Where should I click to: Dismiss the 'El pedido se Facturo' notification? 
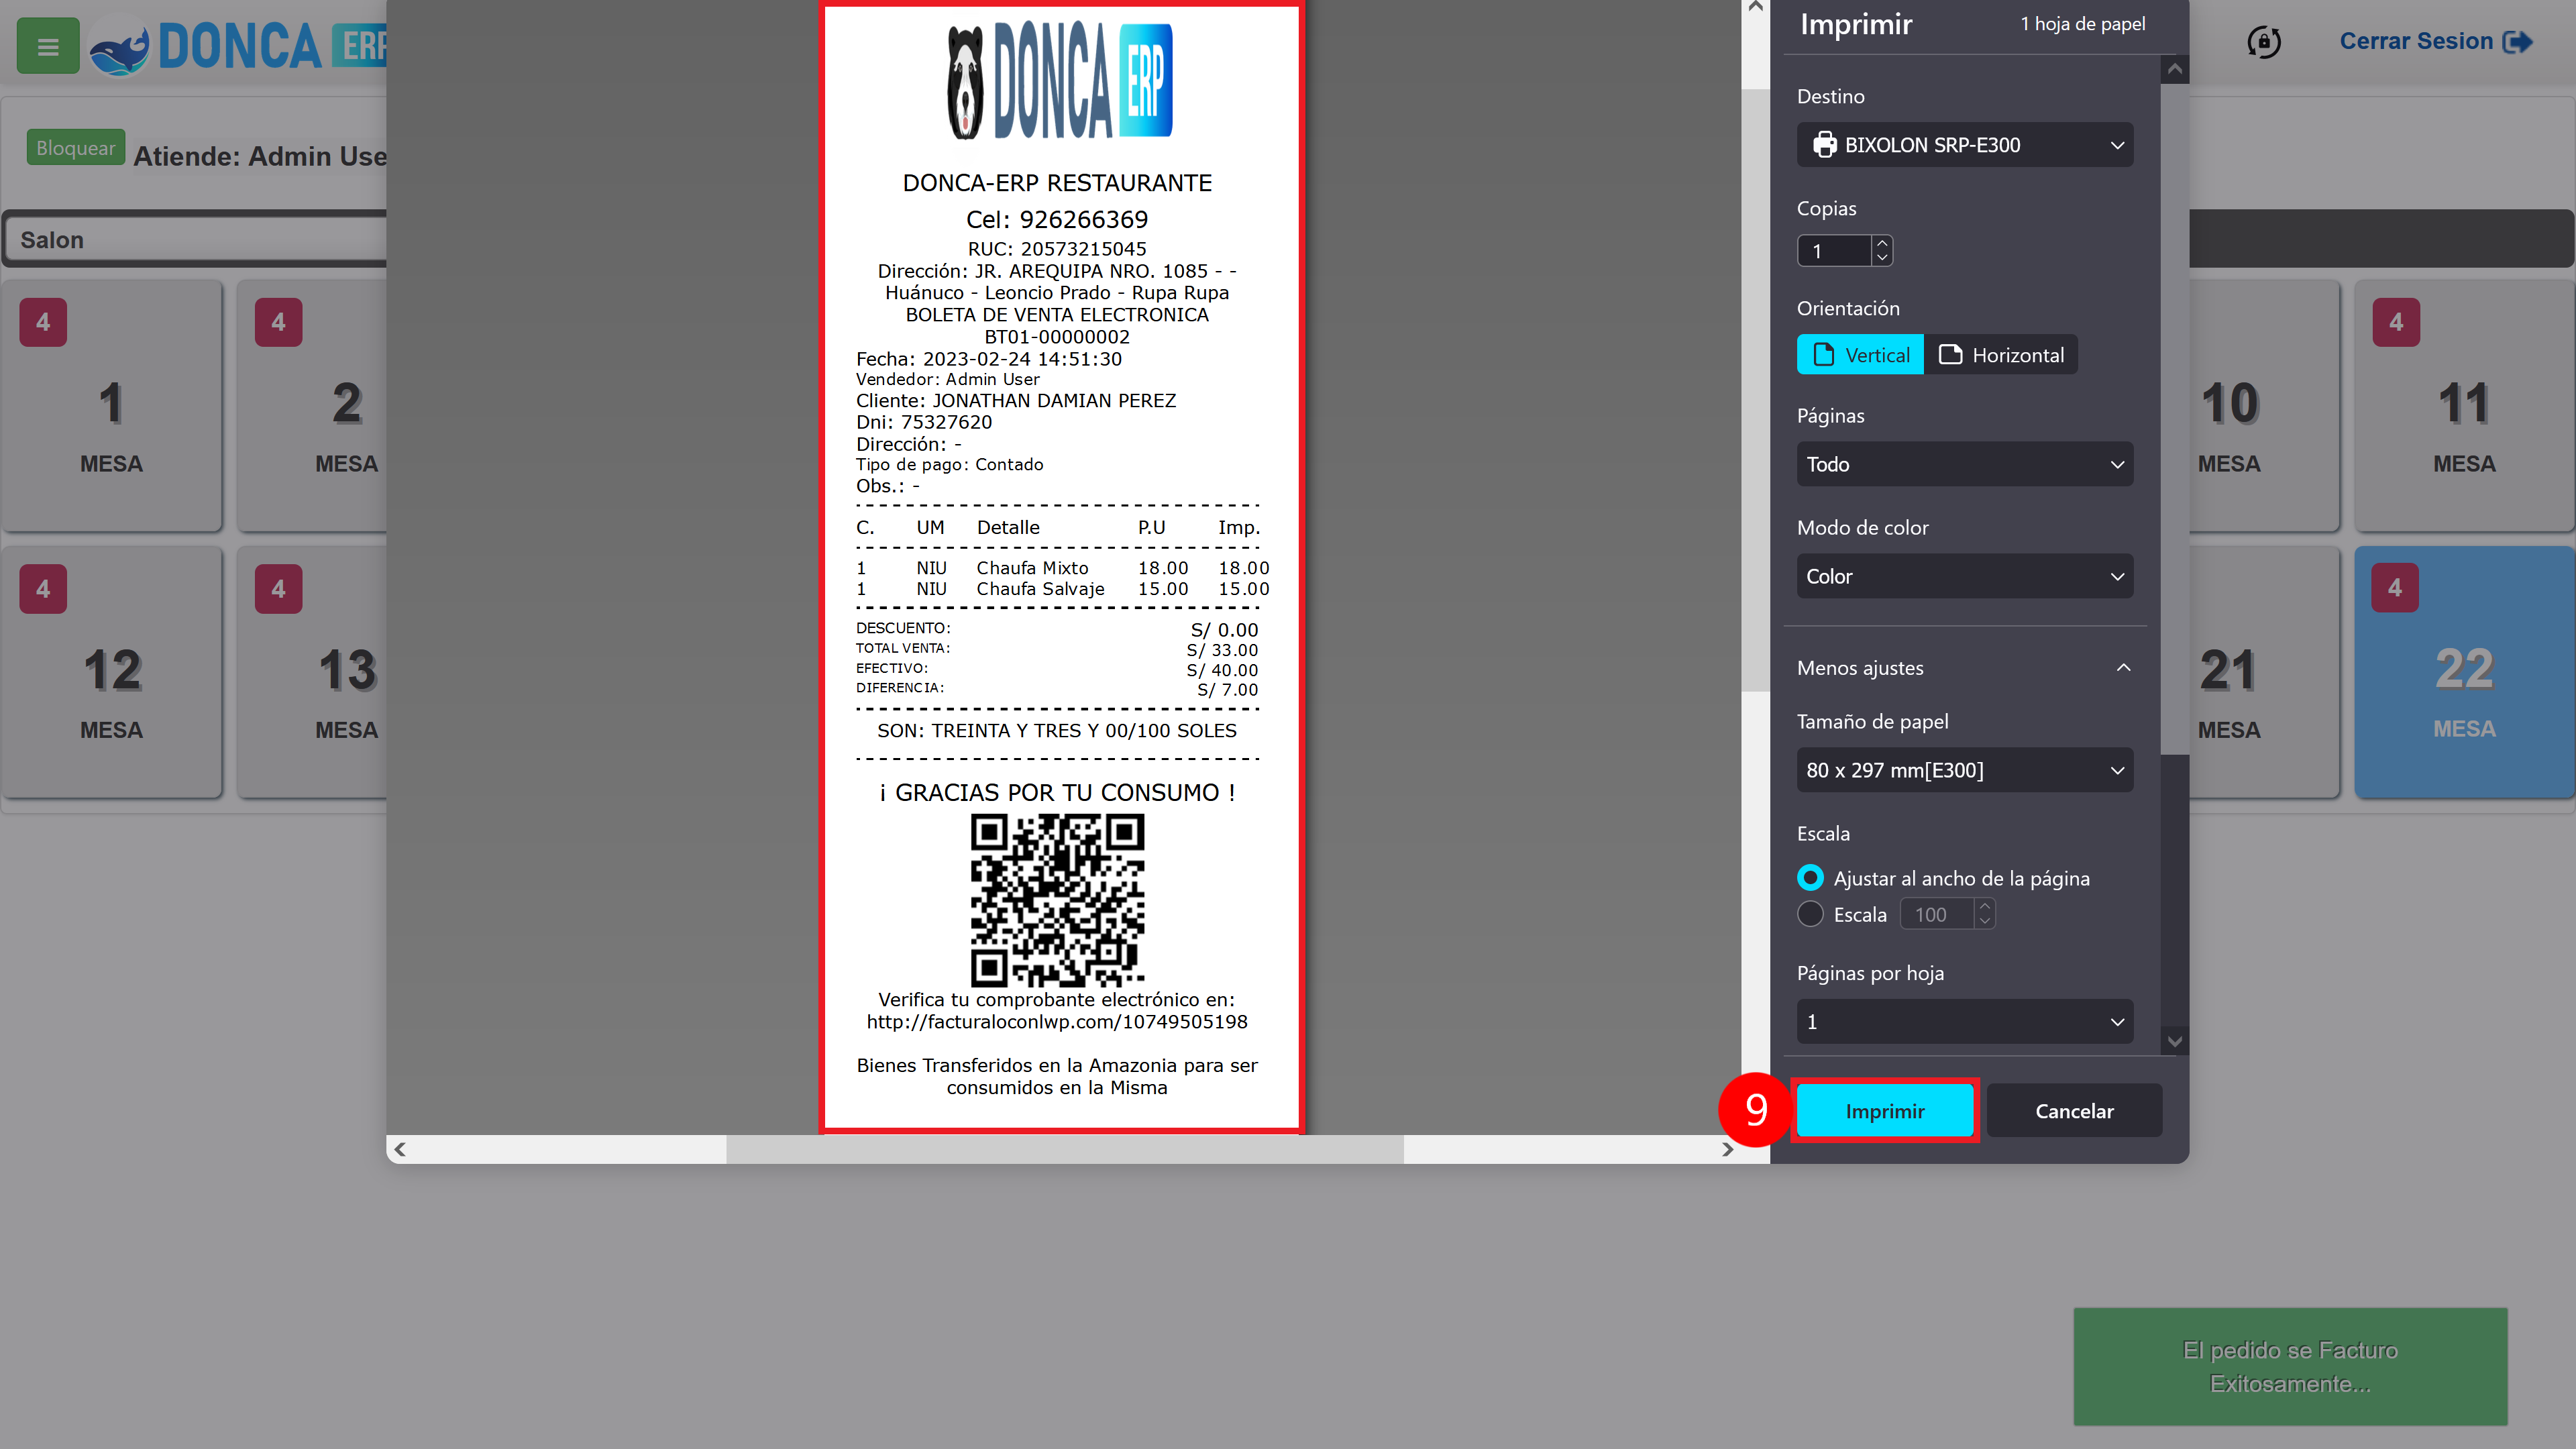(2290, 1366)
